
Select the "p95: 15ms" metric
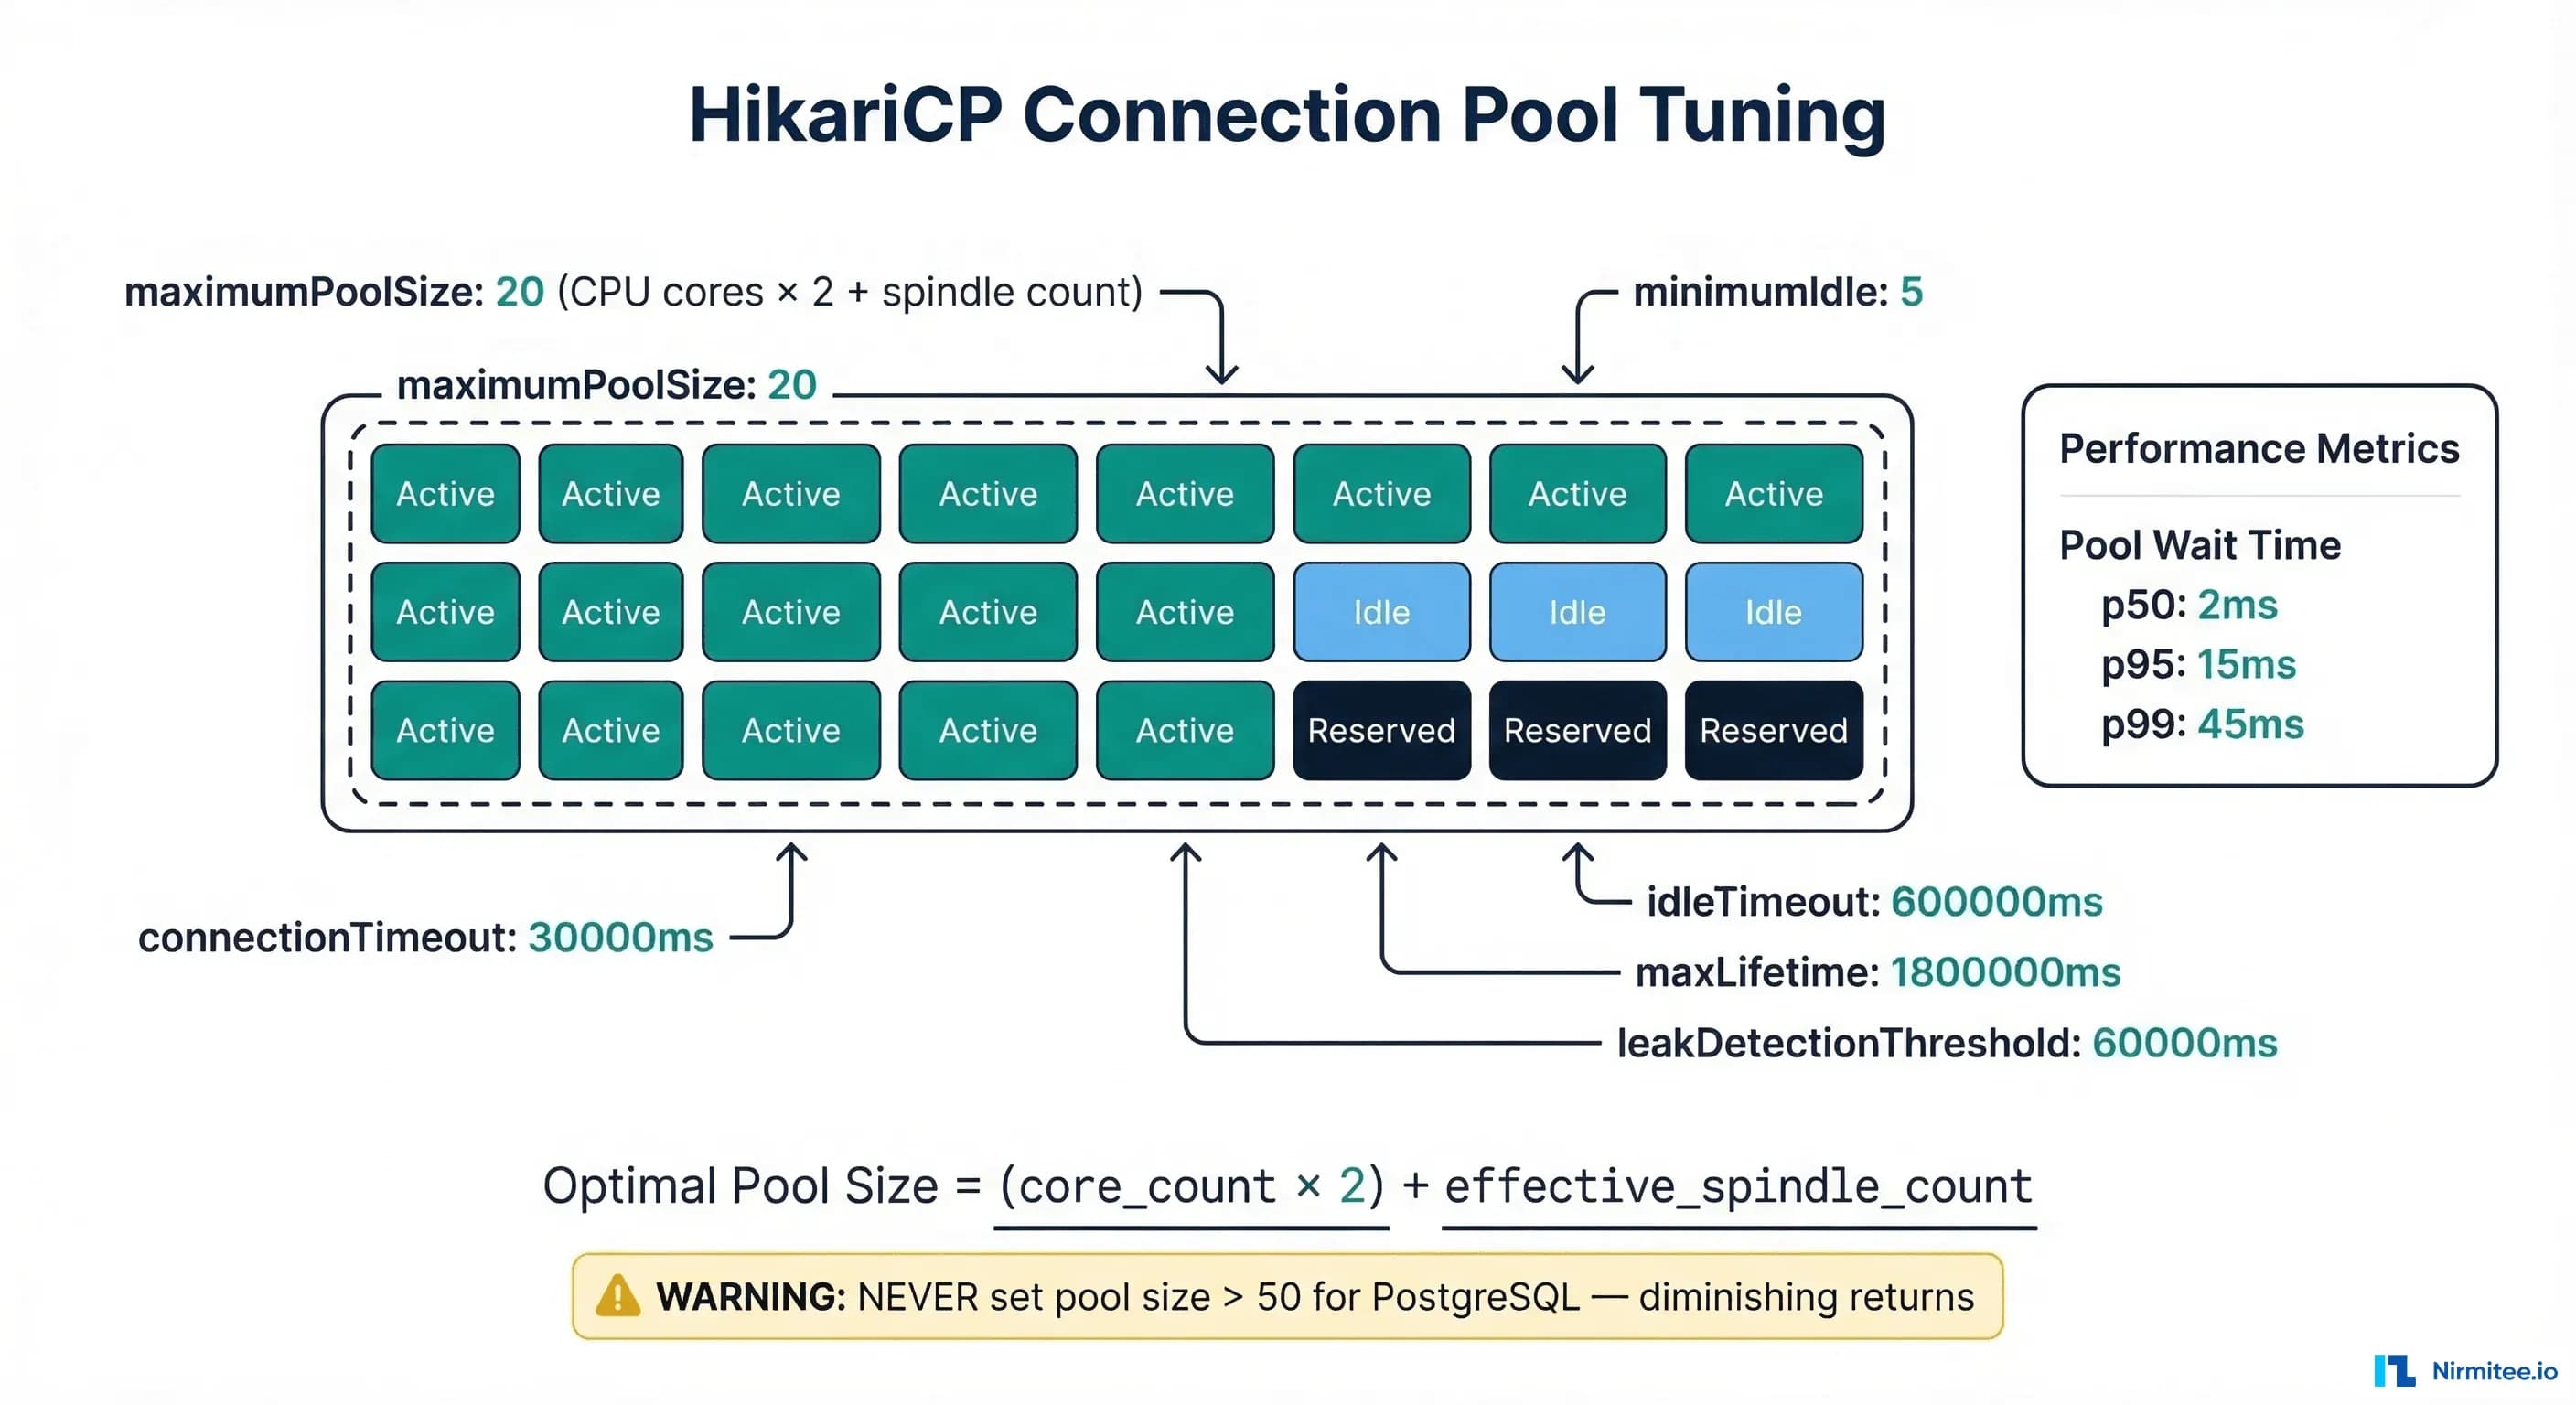tap(2198, 664)
